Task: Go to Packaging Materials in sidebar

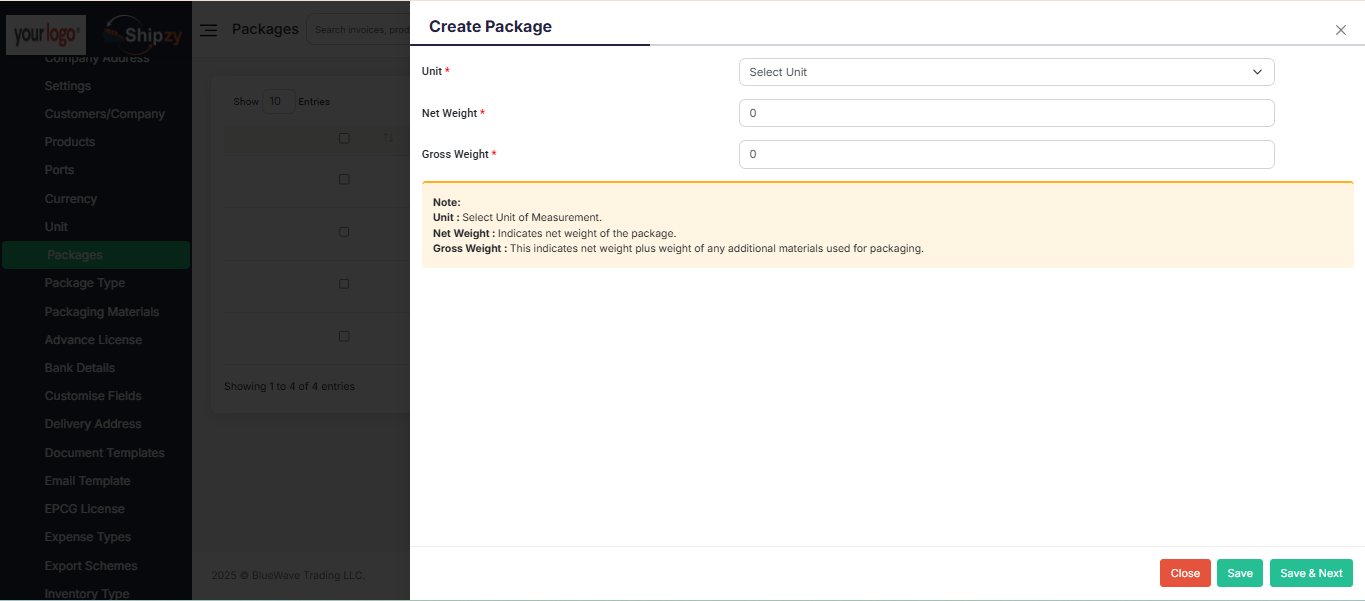Action: (102, 312)
